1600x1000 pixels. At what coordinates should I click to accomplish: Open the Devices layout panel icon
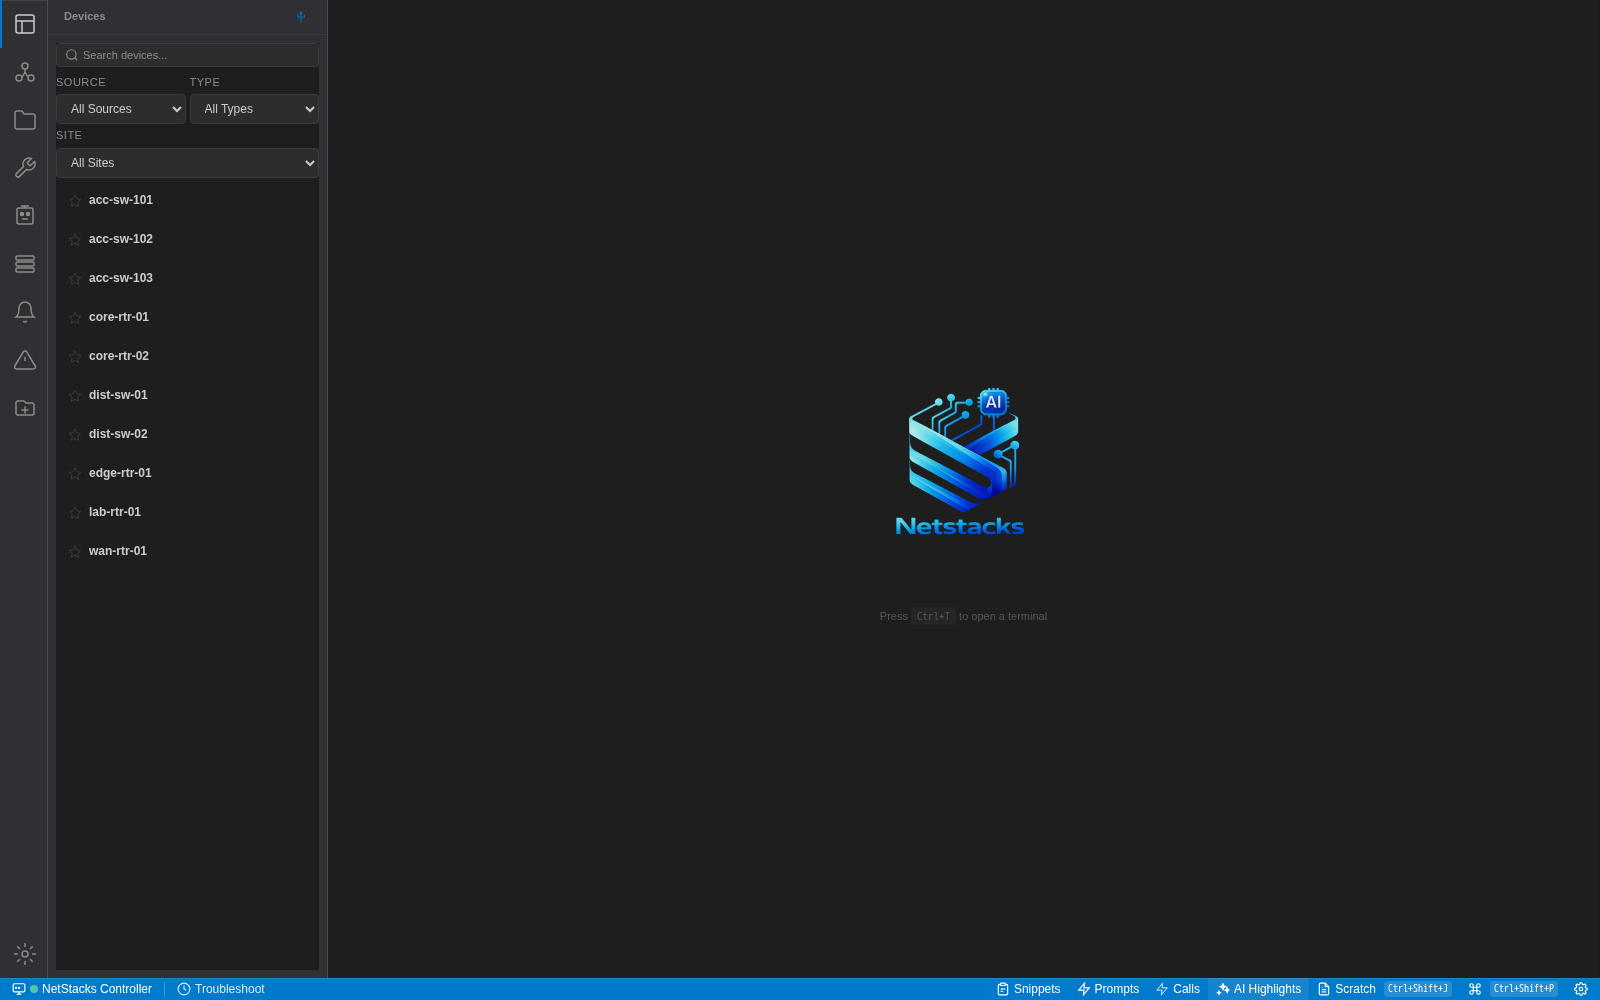[x=25, y=24]
